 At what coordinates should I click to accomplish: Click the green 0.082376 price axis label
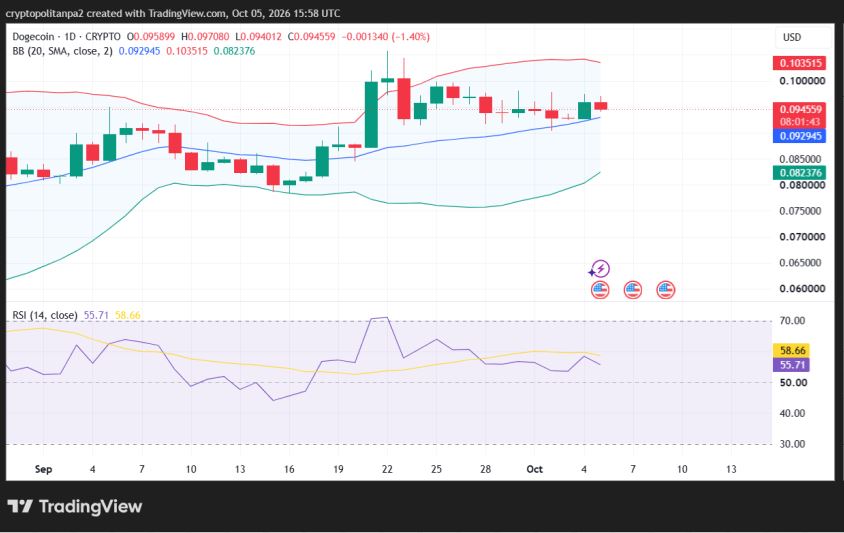click(799, 172)
